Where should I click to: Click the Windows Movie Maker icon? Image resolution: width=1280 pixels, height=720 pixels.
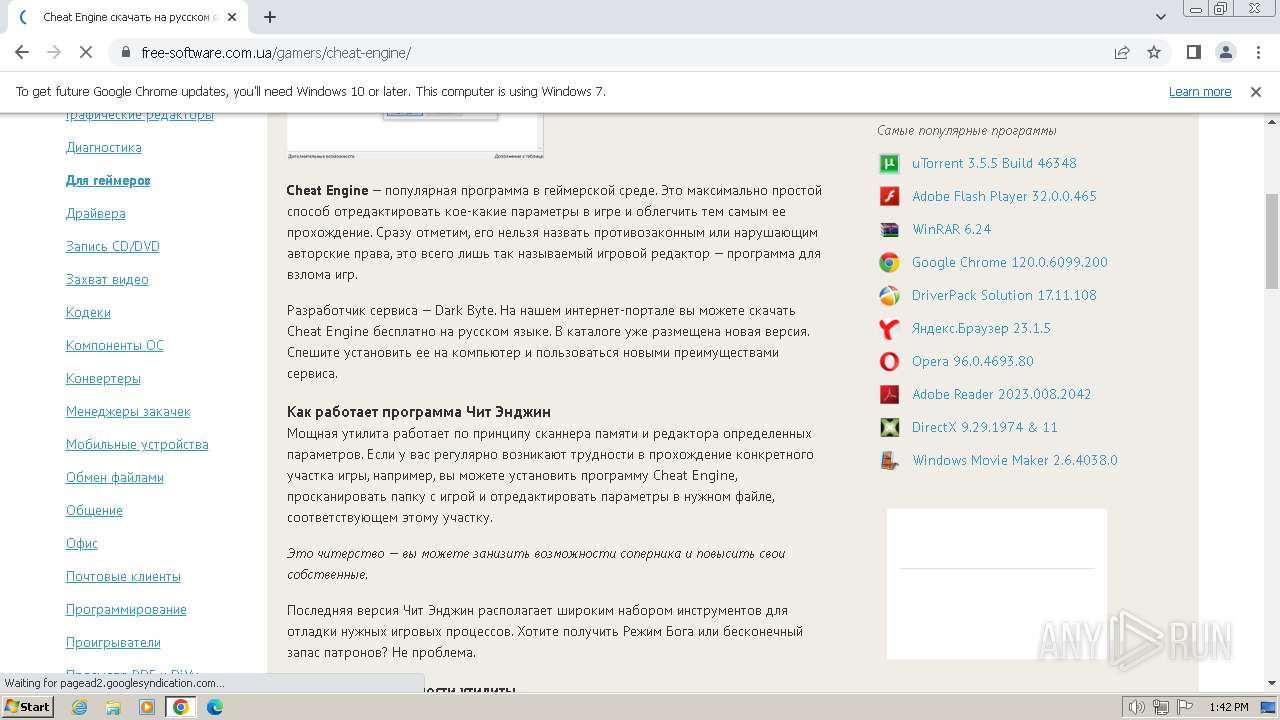click(x=889, y=461)
